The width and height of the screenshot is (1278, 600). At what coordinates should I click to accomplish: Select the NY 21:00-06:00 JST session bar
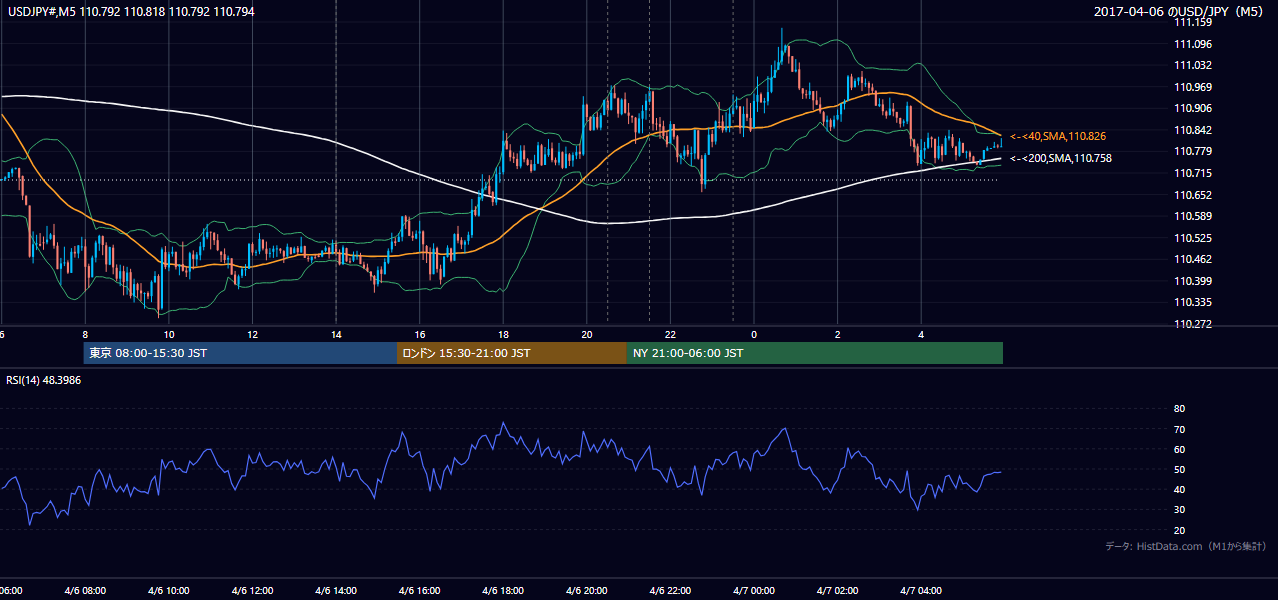(814, 353)
